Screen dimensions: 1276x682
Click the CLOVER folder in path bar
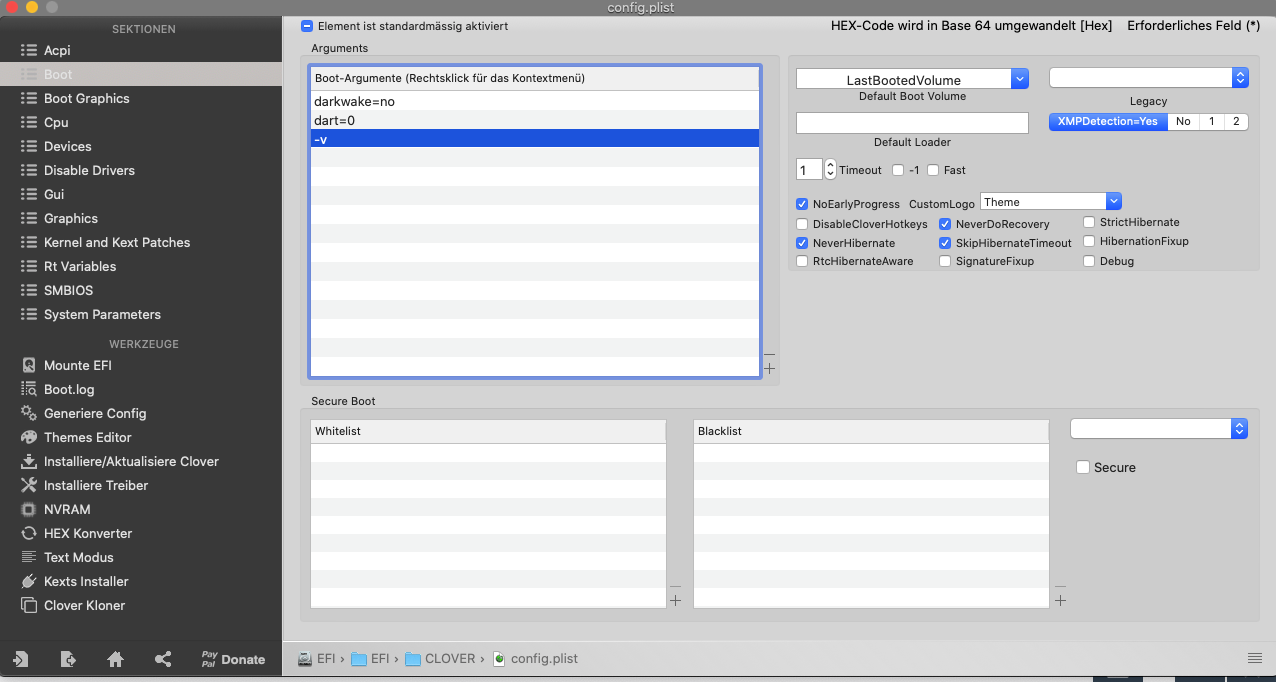click(x=440, y=659)
